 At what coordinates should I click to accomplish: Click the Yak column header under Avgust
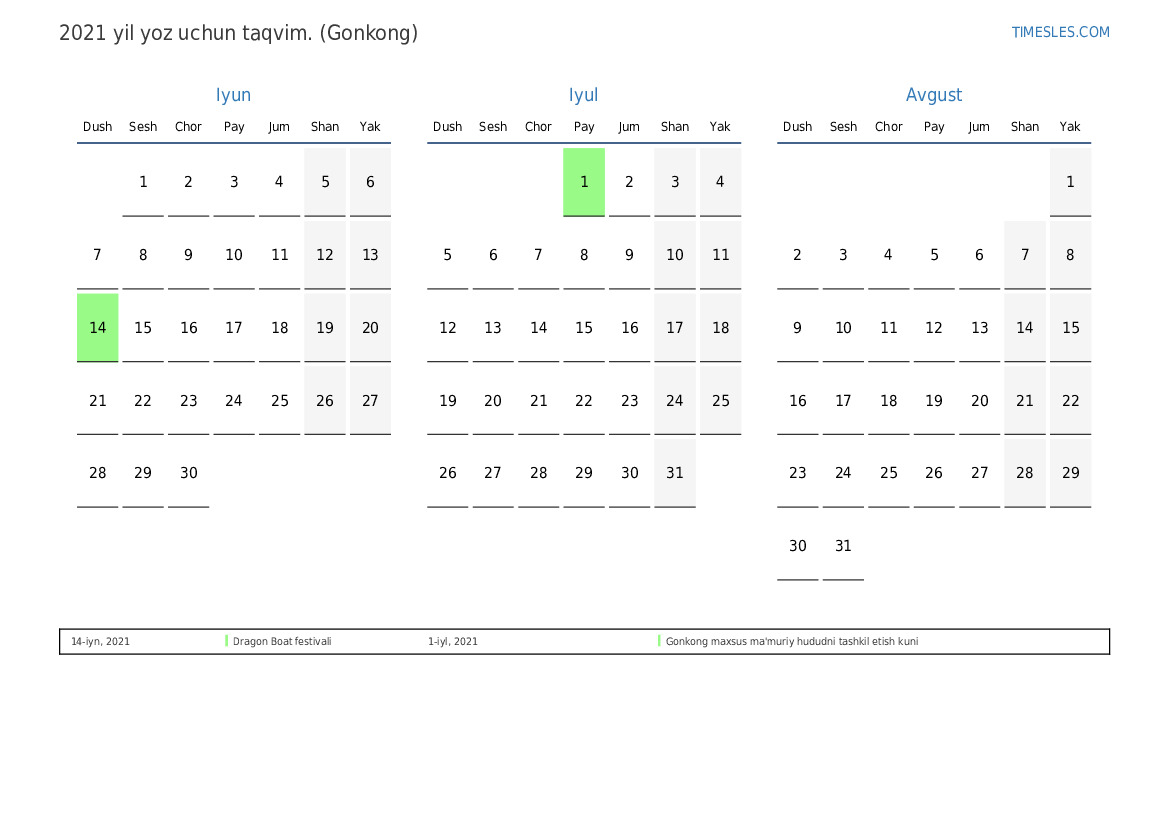tap(1070, 127)
